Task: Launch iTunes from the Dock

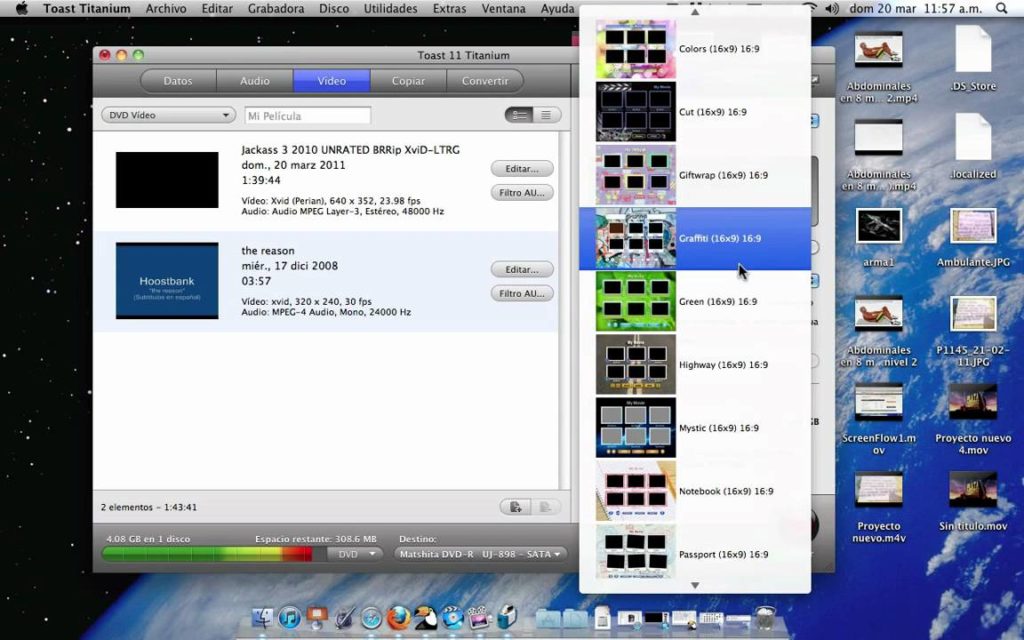Action: click(289, 618)
